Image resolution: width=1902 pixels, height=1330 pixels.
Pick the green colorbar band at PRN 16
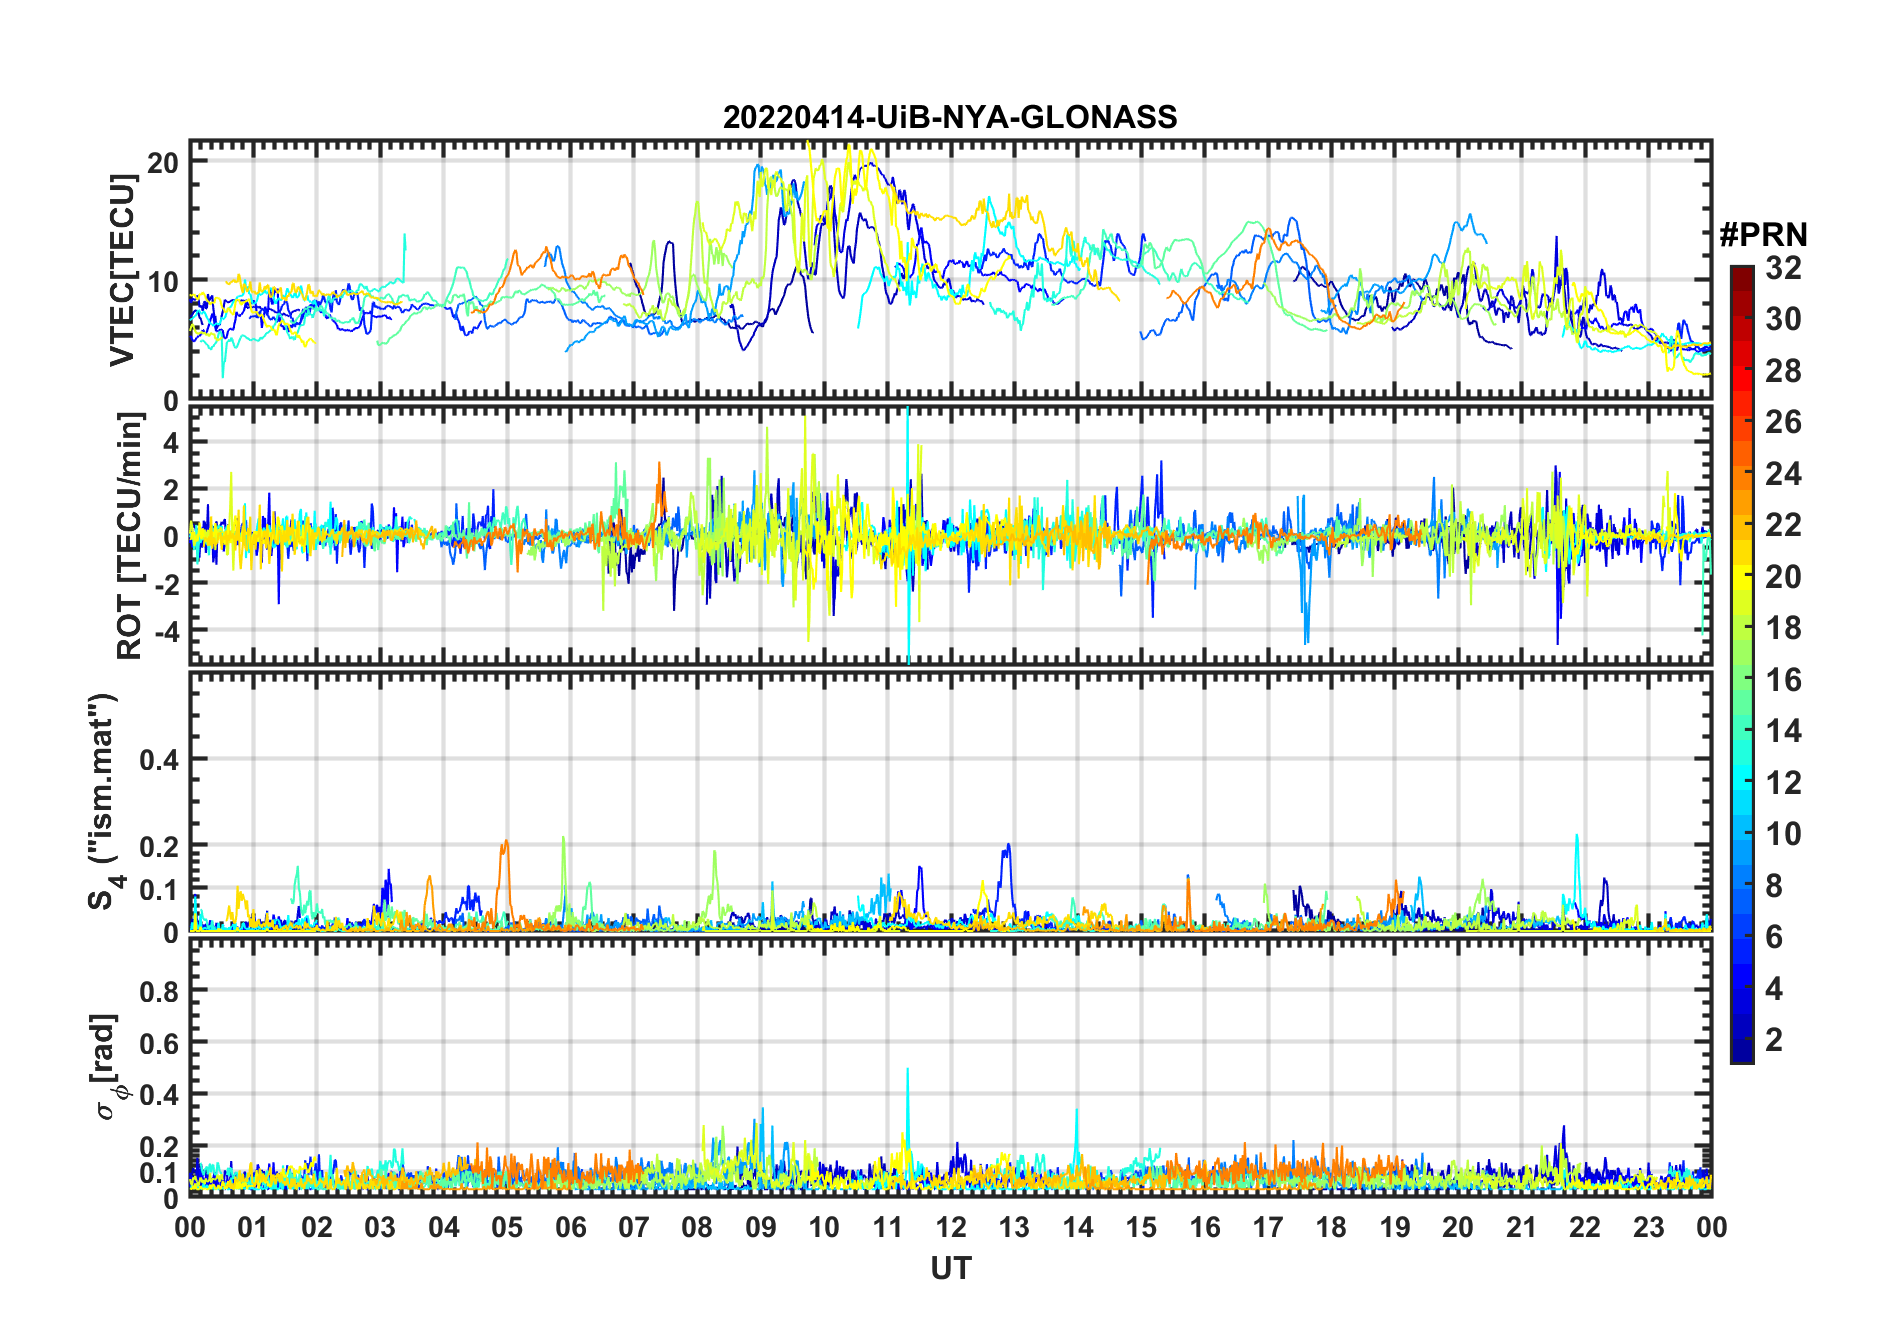pos(1742,679)
